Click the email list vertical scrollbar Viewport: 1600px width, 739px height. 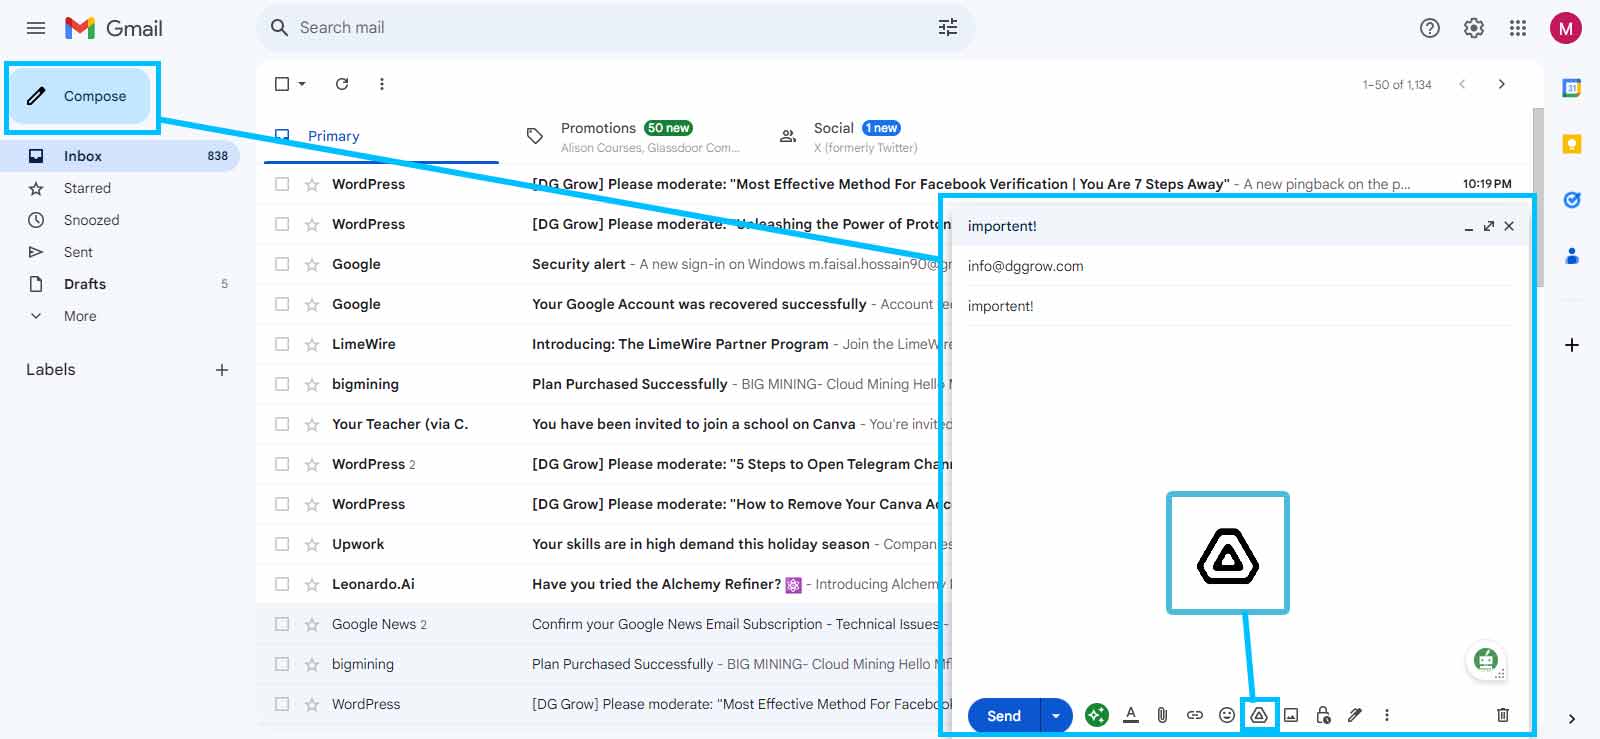coord(1538,198)
